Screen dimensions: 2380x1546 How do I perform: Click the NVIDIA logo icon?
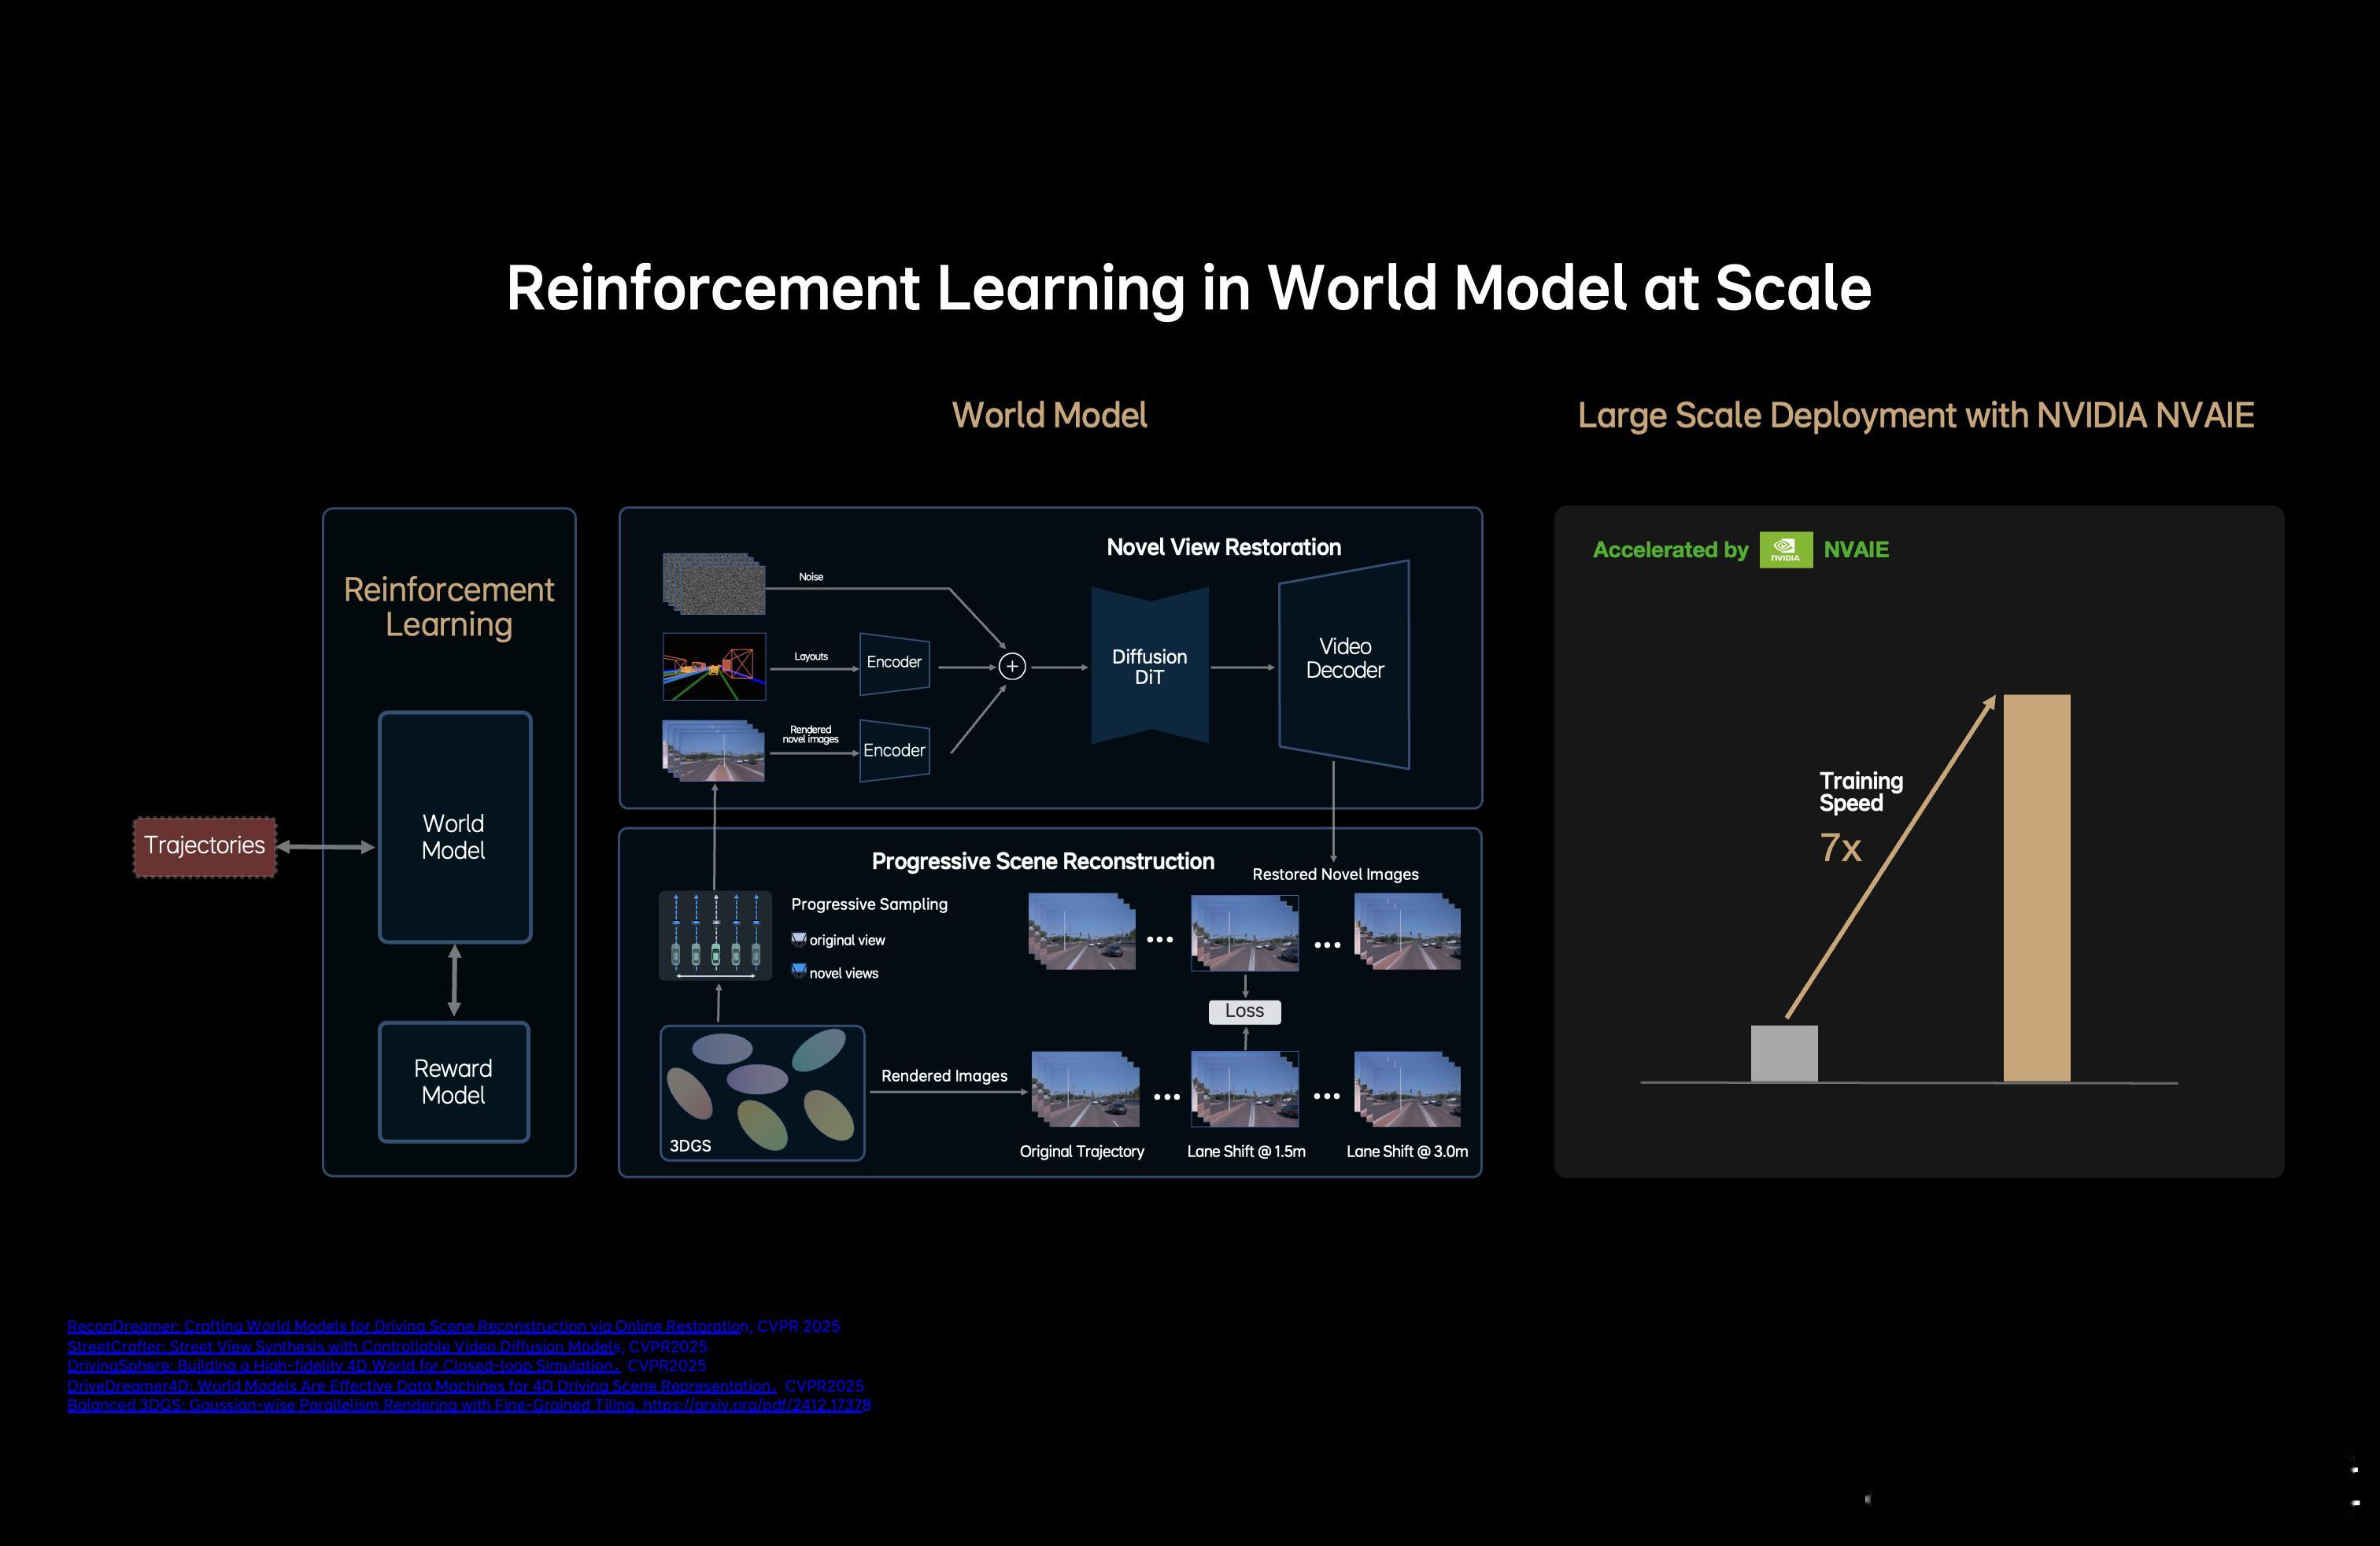click(x=1785, y=549)
